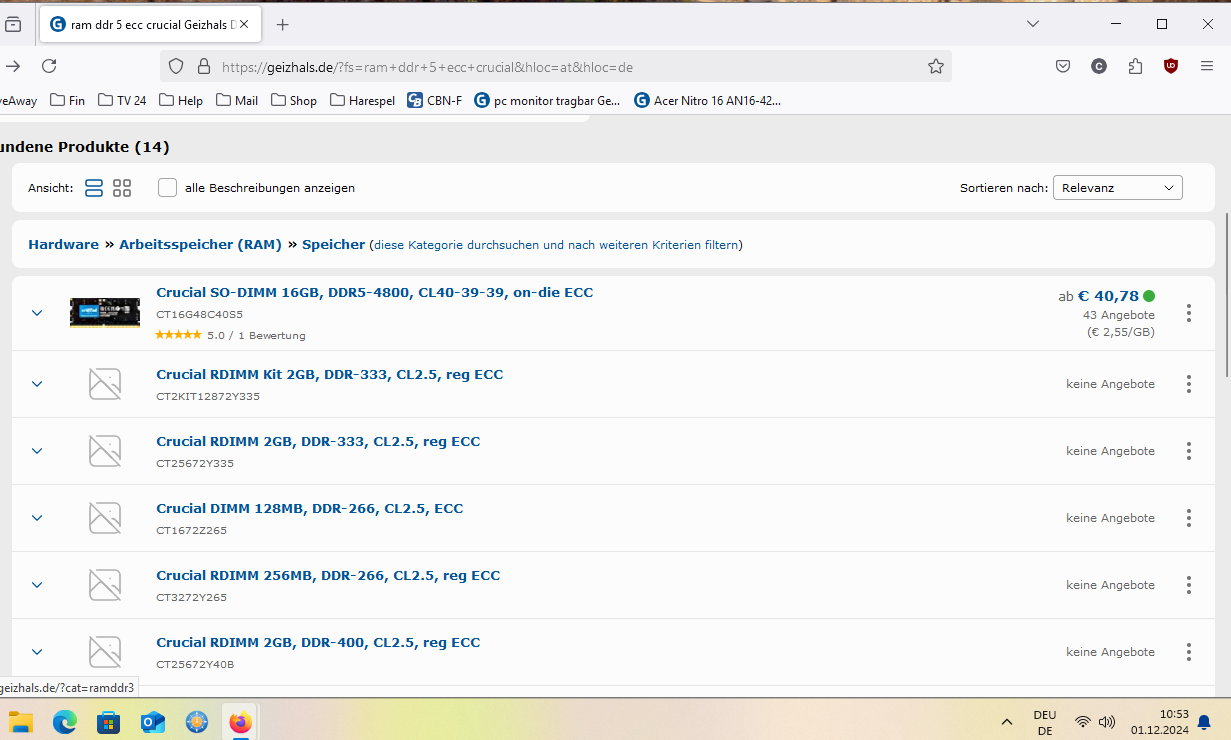Select the ram ddr 5 ecc crucial tab
Screen dimensions: 1231x740
[151, 24]
